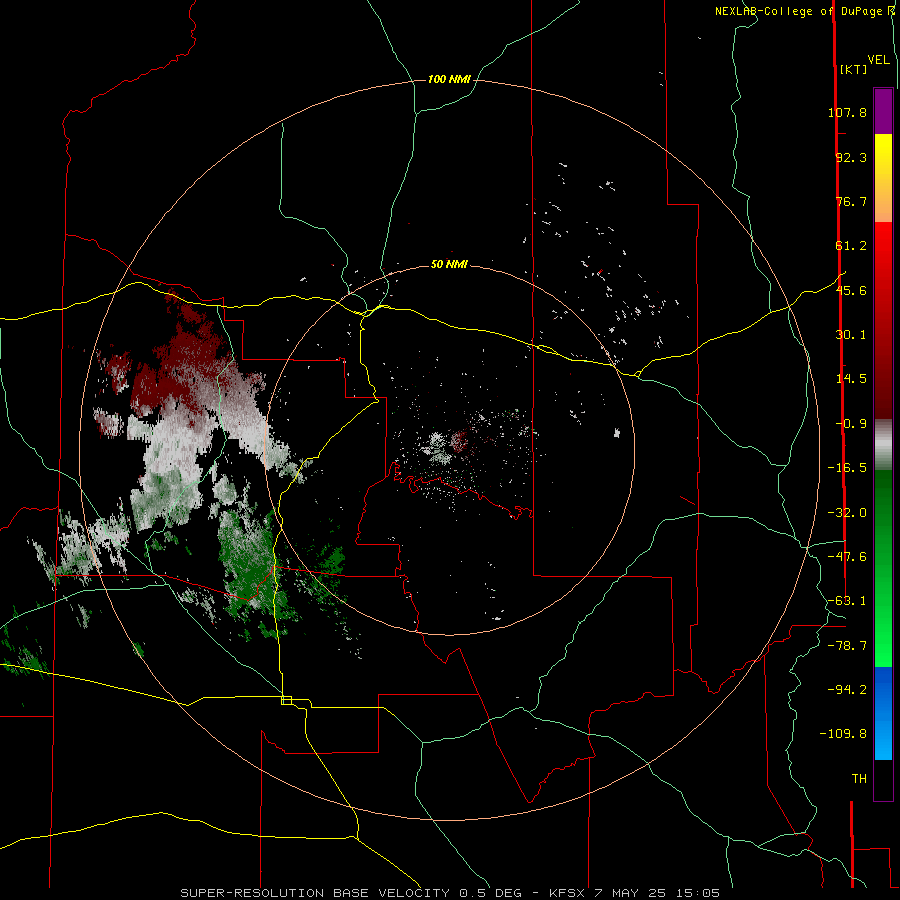Click the green segment of the color bar
This screenshot has width=900, height=900.
(883, 568)
